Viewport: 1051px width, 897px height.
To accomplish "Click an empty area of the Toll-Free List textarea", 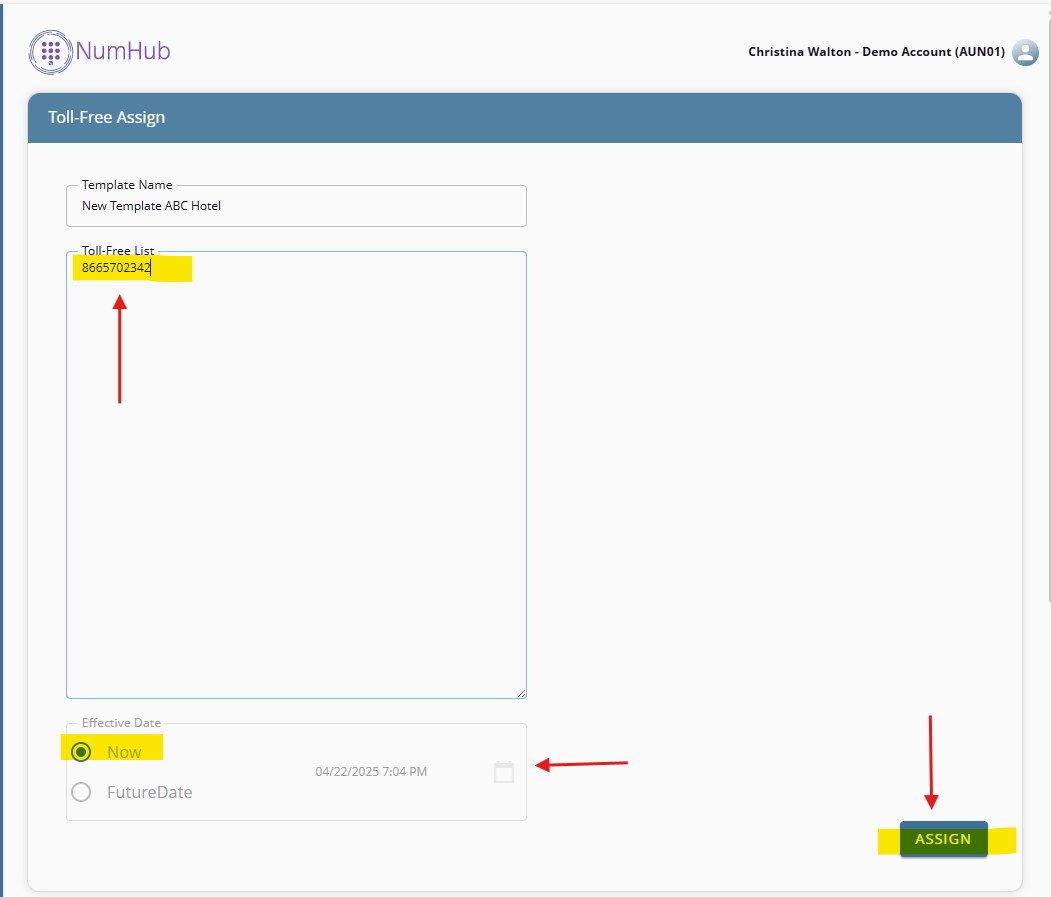I will pos(296,480).
